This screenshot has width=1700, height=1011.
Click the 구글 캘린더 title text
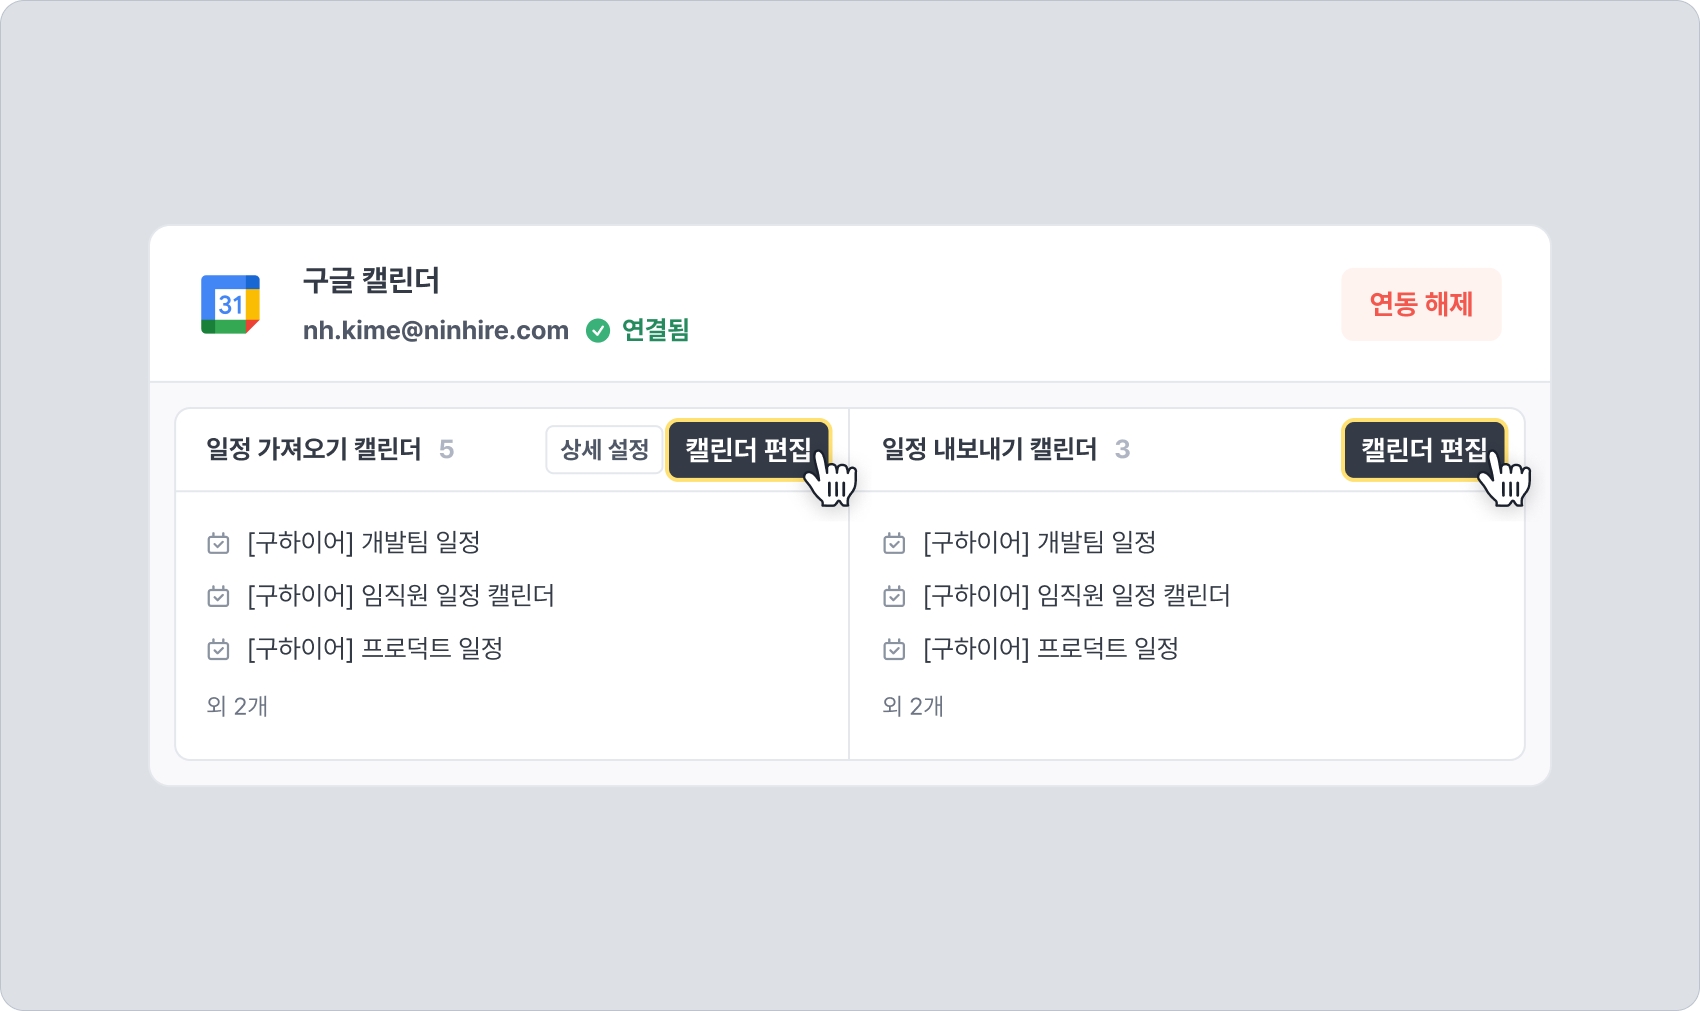pyautogui.click(x=371, y=280)
